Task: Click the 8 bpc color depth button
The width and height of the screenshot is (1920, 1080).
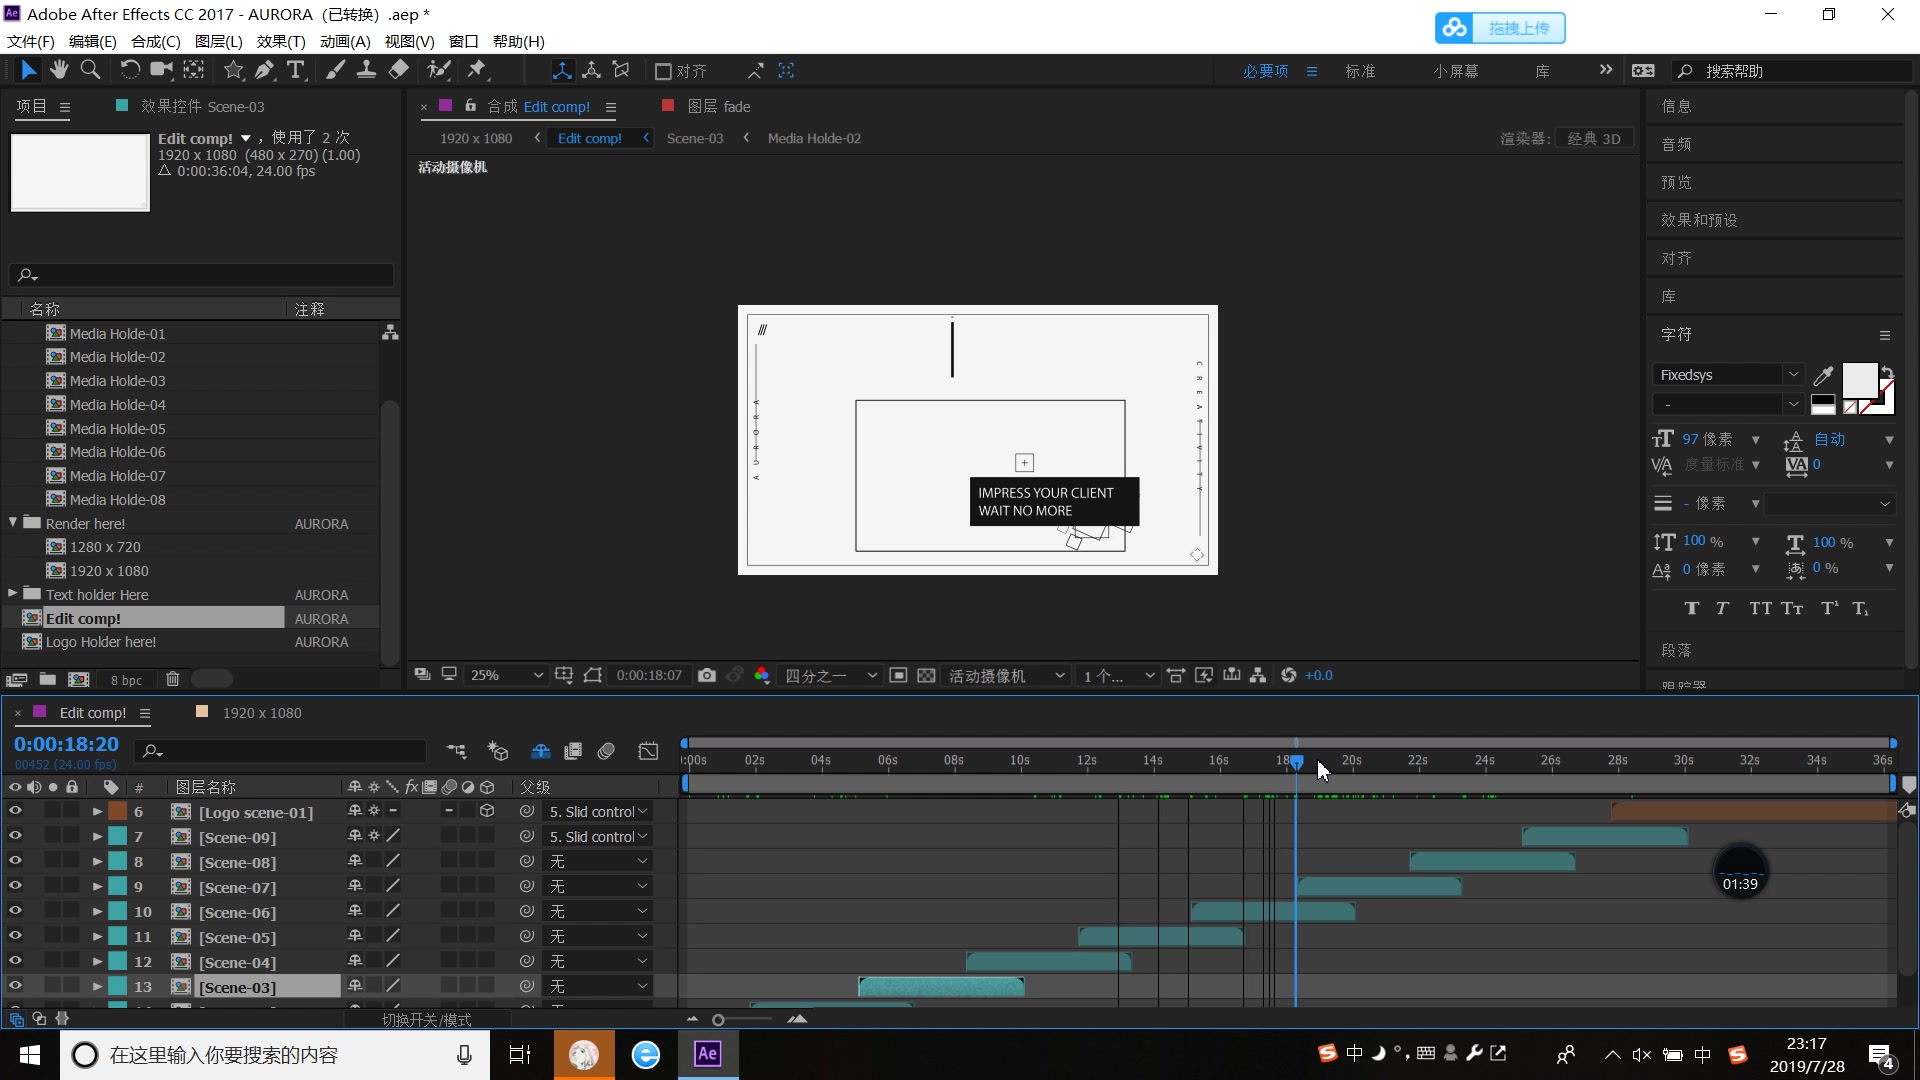Action: (126, 680)
